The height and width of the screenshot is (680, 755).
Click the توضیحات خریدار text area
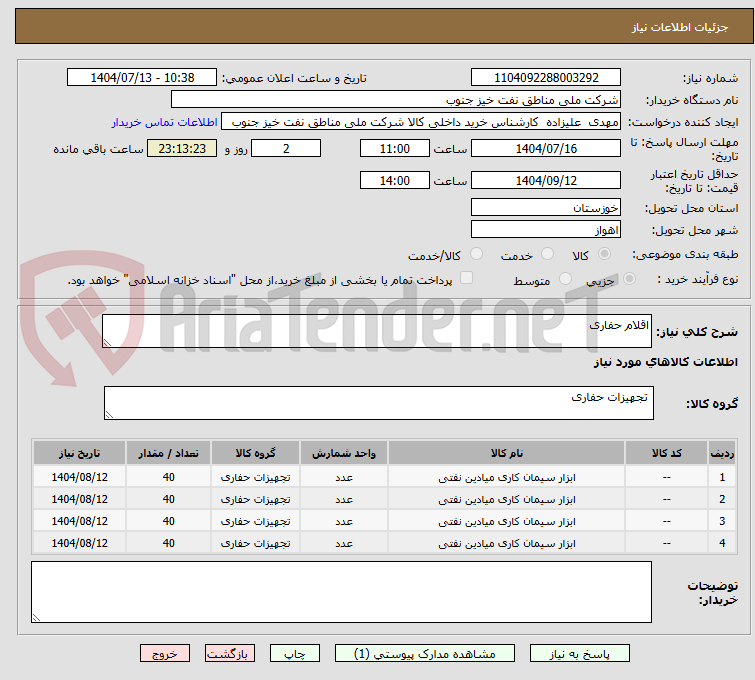click(x=341, y=592)
